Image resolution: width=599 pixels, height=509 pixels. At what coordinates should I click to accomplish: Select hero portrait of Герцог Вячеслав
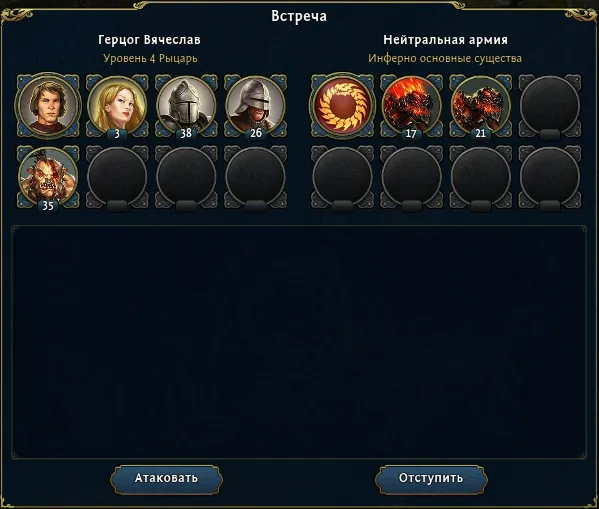48,105
